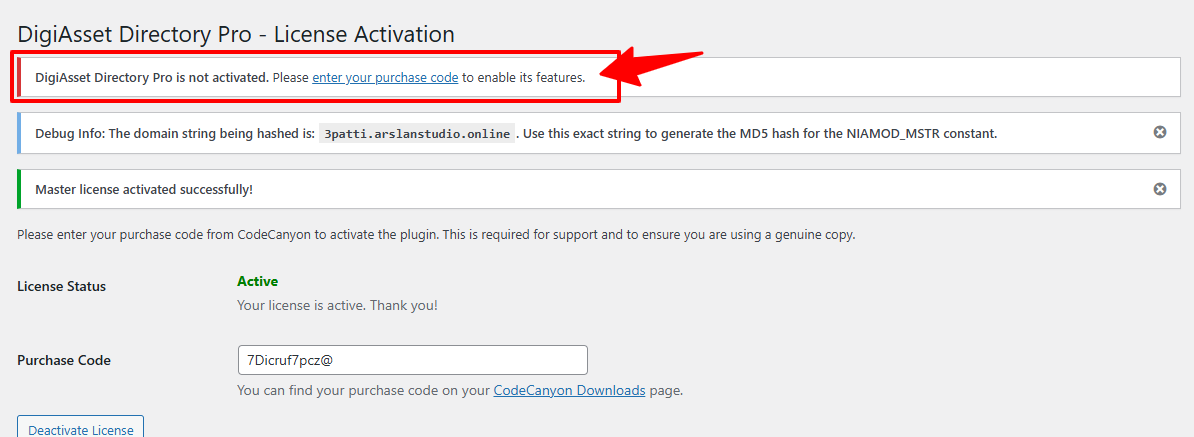Click the green Active status text
Image resolution: width=1194 pixels, height=437 pixels.
(258, 281)
